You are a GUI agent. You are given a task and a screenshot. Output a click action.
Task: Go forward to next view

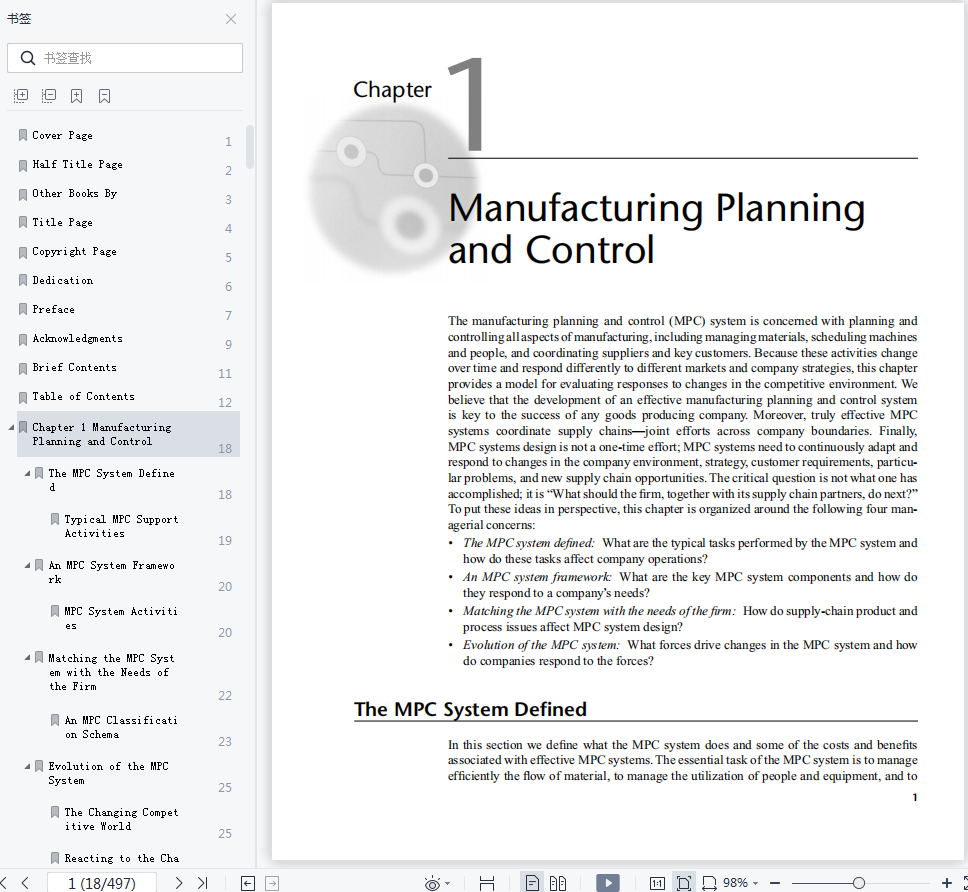click(272, 883)
